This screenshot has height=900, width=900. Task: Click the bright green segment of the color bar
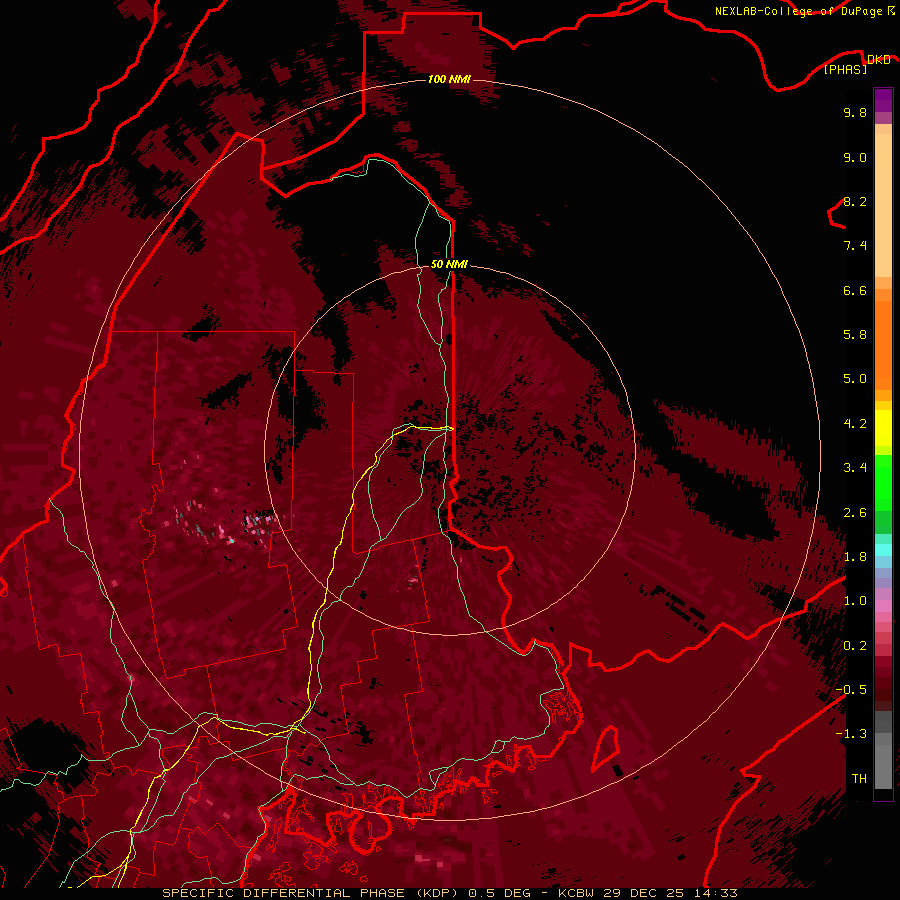[x=883, y=482]
